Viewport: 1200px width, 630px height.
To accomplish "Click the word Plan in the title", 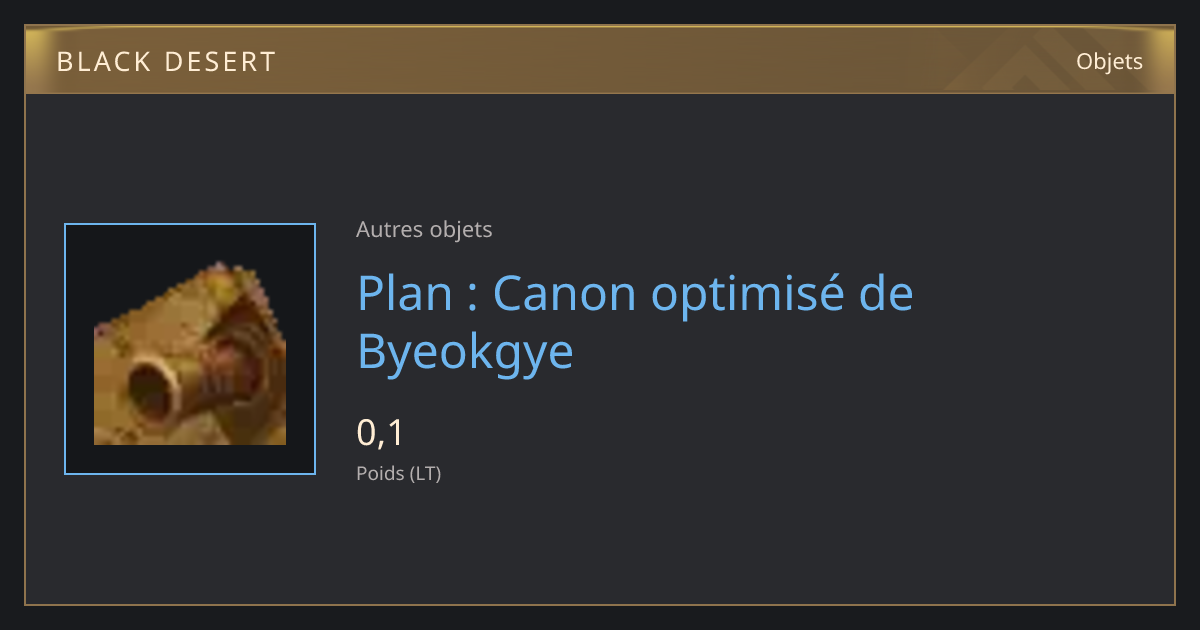I will (402, 293).
